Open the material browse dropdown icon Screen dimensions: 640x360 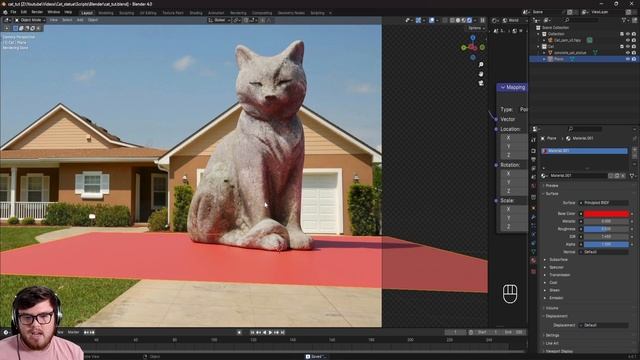(544, 176)
